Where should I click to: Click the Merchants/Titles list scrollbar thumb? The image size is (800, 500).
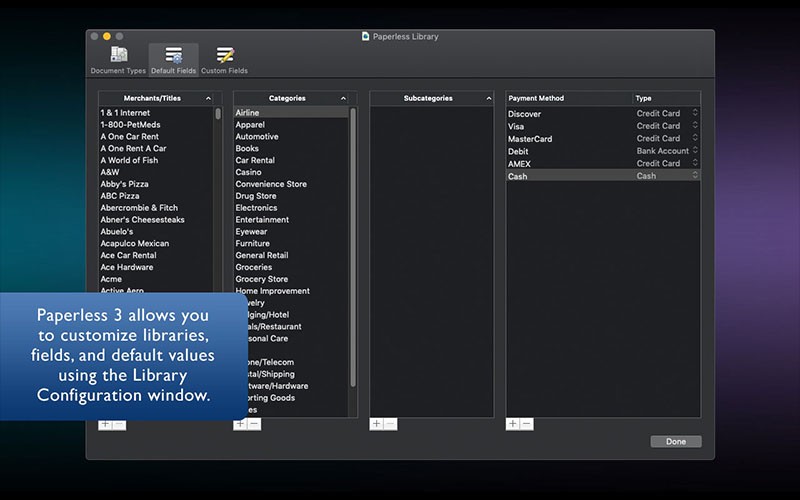pyautogui.click(x=218, y=113)
